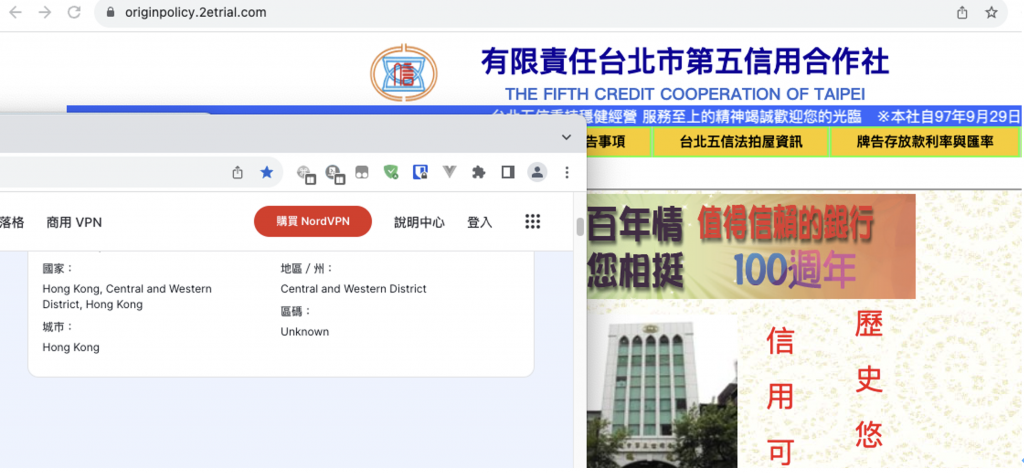Open the profile avatar menu

(537, 172)
